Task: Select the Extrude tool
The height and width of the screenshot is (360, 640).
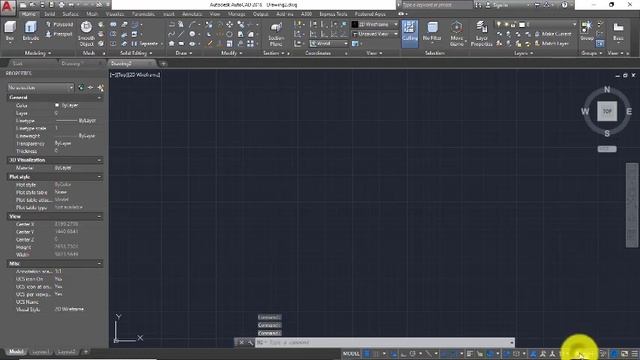Action: point(31,31)
